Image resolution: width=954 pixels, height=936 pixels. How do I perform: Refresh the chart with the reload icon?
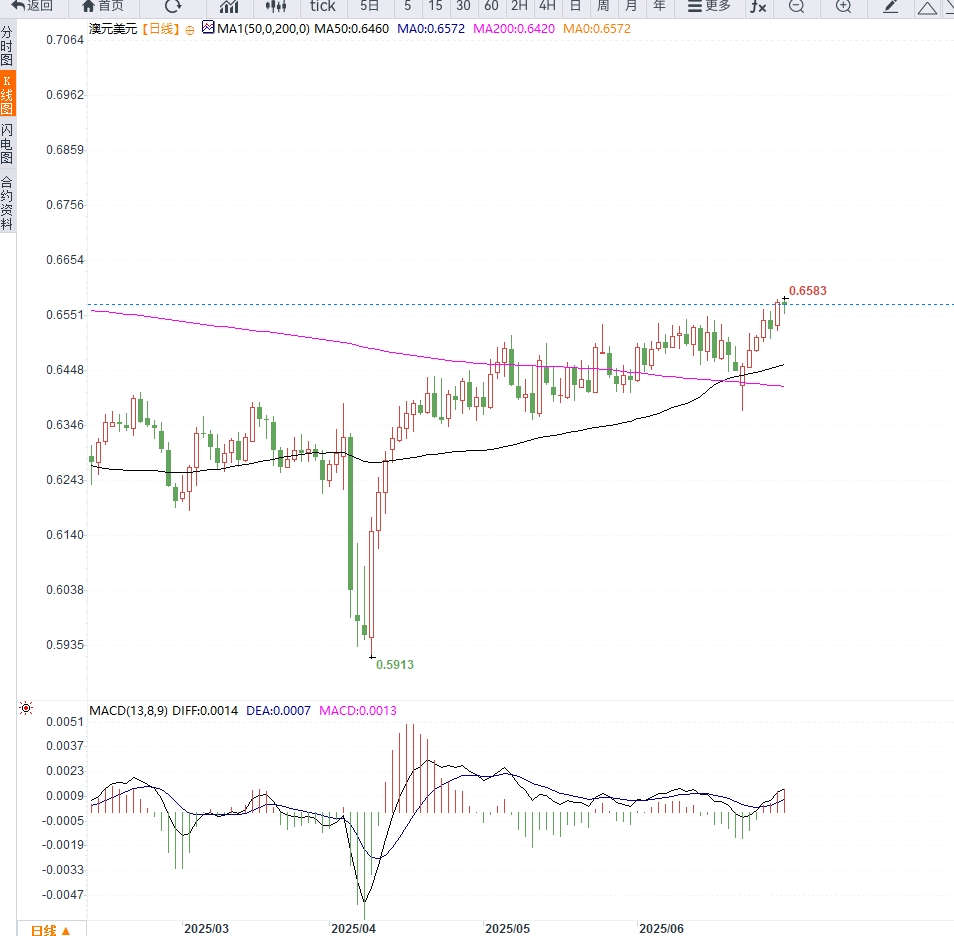point(172,7)
